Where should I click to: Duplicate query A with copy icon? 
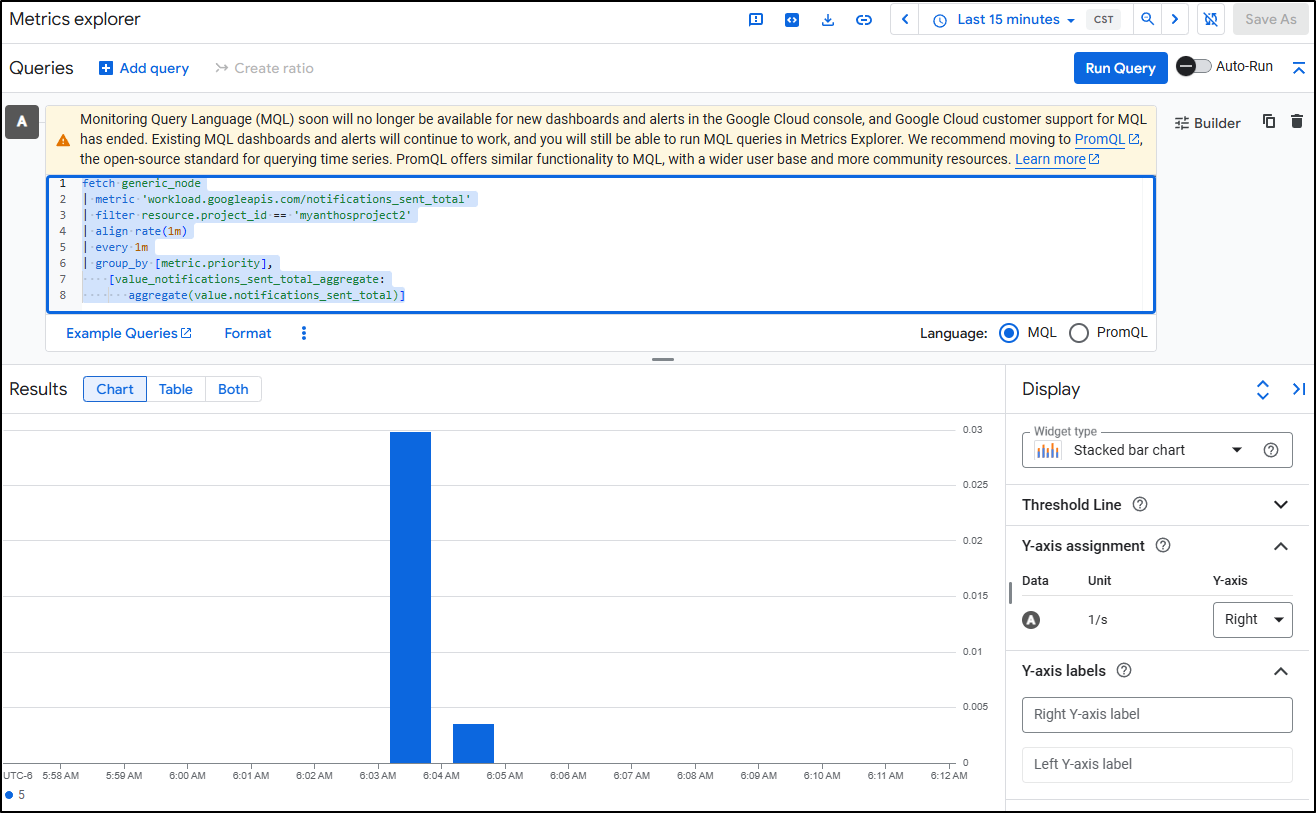1269,122
